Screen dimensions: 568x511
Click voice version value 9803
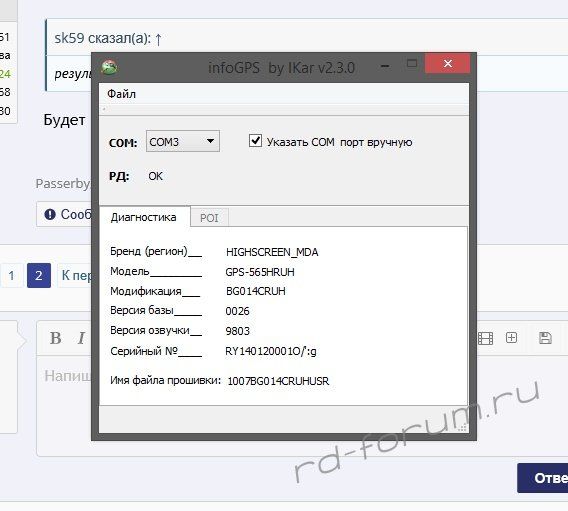pyautogui.click(x=237, y=331)
